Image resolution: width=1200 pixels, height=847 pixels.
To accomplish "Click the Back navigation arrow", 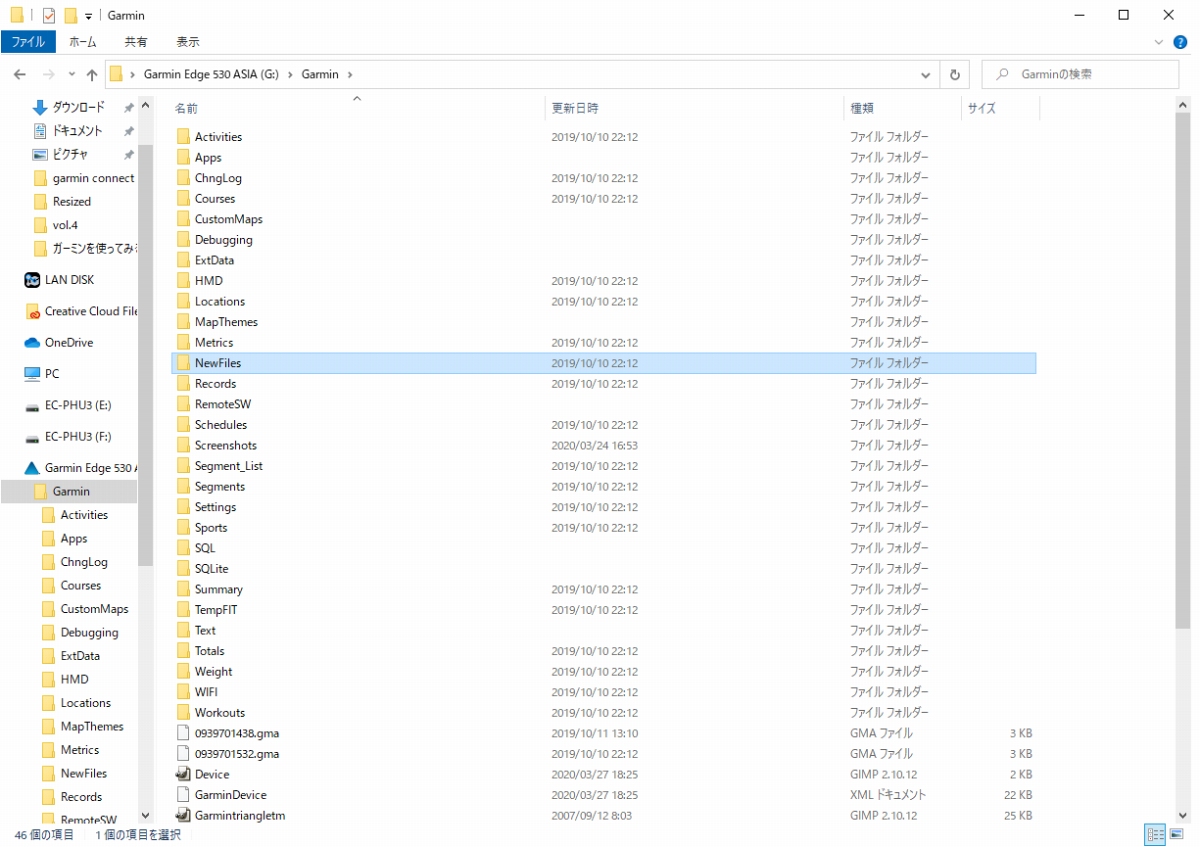I will pyautogui.click(x=19, y=75).
